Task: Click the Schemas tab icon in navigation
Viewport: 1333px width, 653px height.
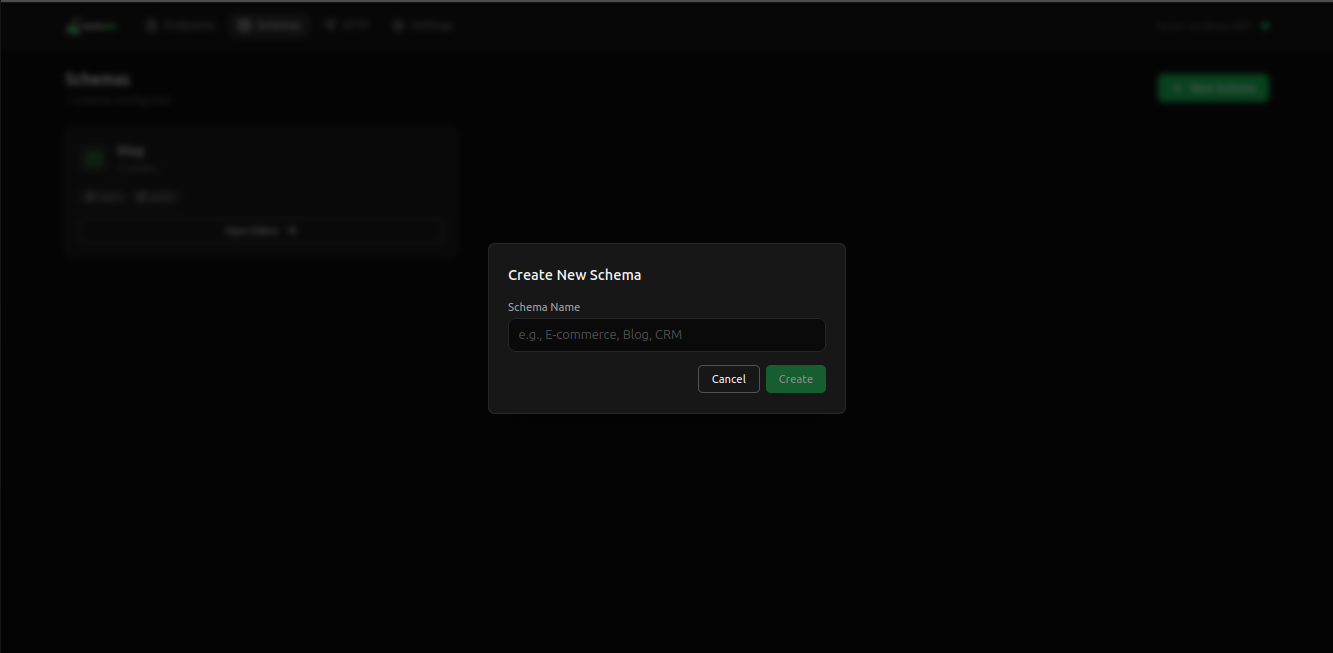Action: [x=244, y=25]
